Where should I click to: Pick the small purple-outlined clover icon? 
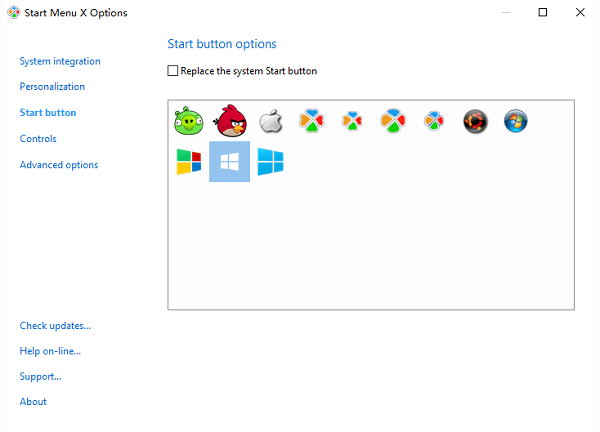(x=434, y=121)
